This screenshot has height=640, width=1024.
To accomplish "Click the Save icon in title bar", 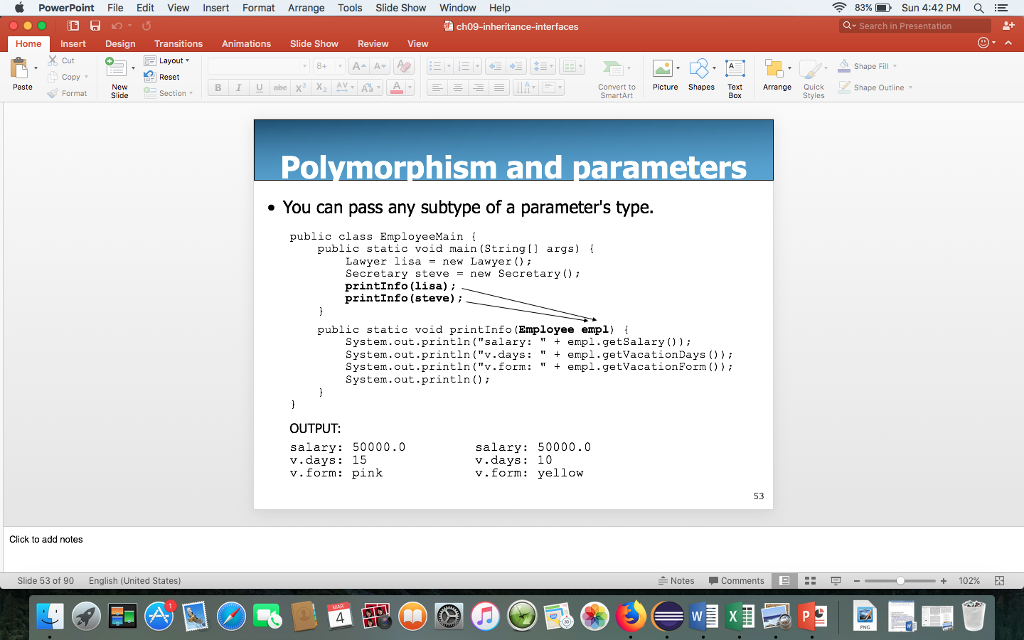I will [x=95, y=25].
